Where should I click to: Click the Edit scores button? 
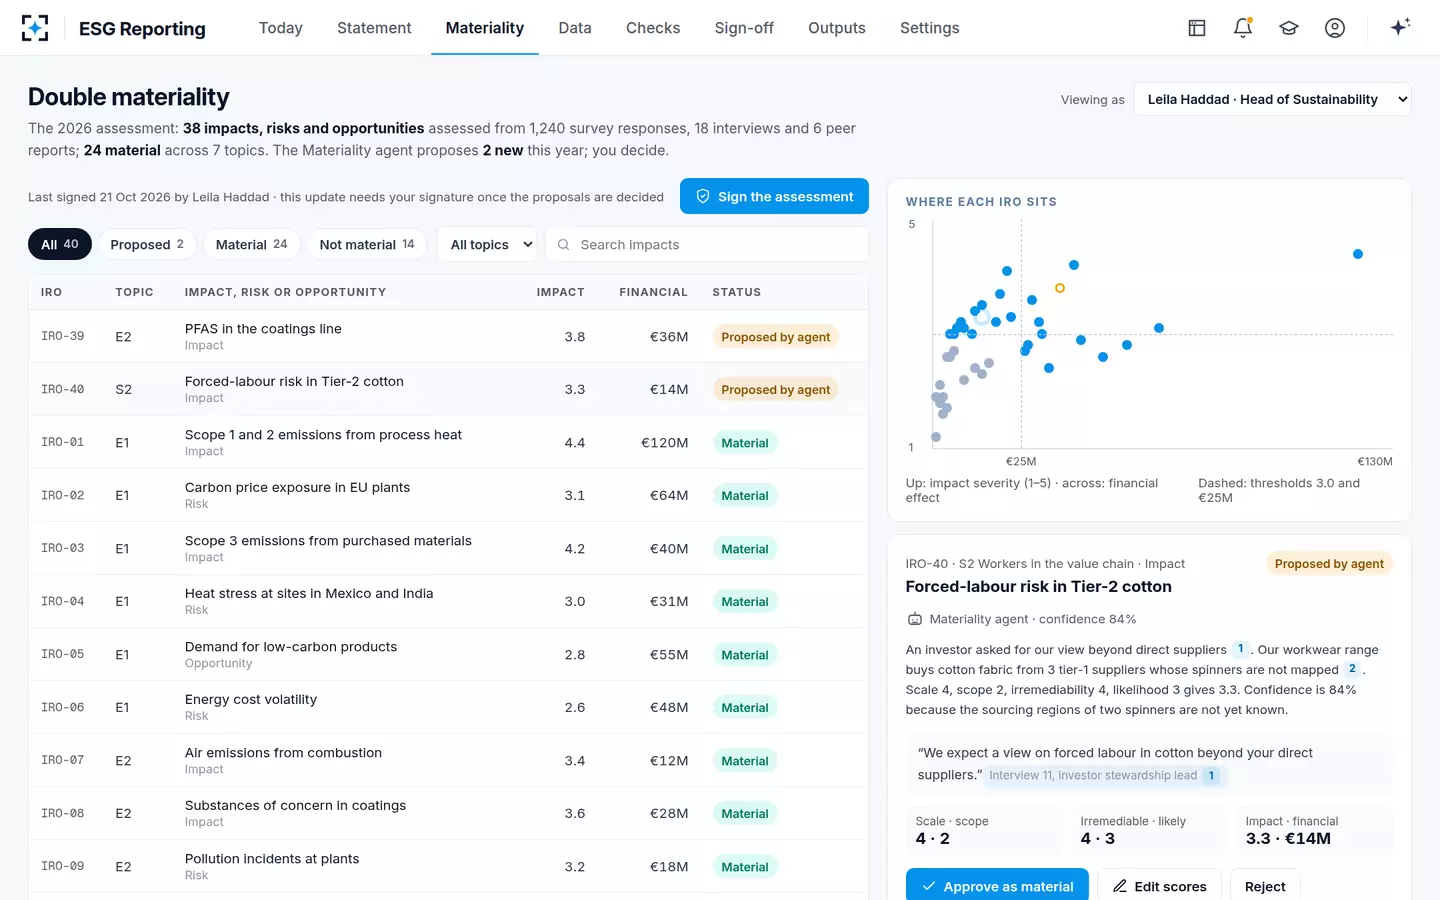point(1159,886)
